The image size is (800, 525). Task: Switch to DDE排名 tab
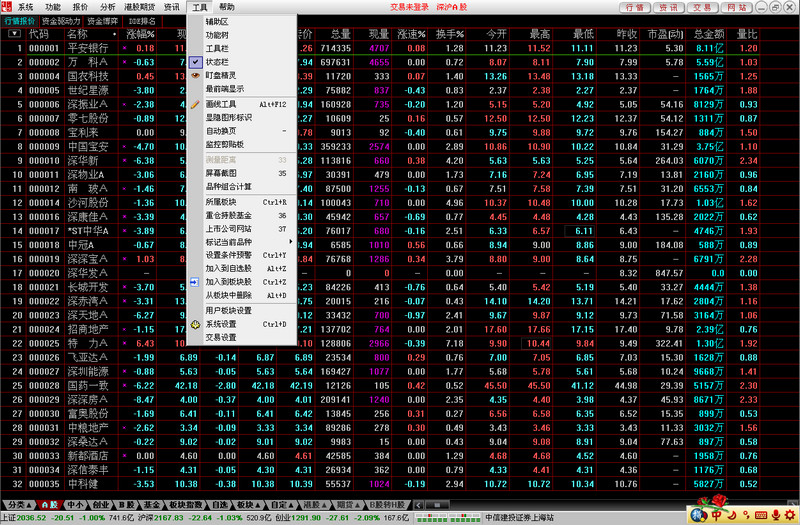coord(142,21)
